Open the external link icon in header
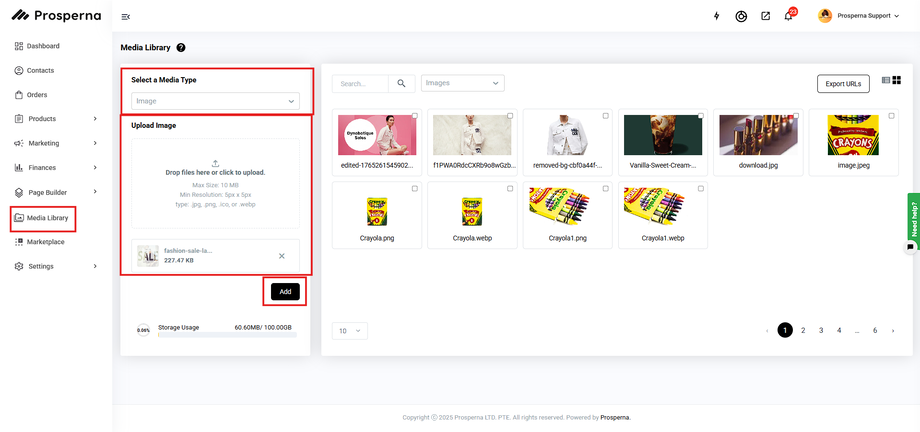This screenshot has height=432, width=920. 766,16
